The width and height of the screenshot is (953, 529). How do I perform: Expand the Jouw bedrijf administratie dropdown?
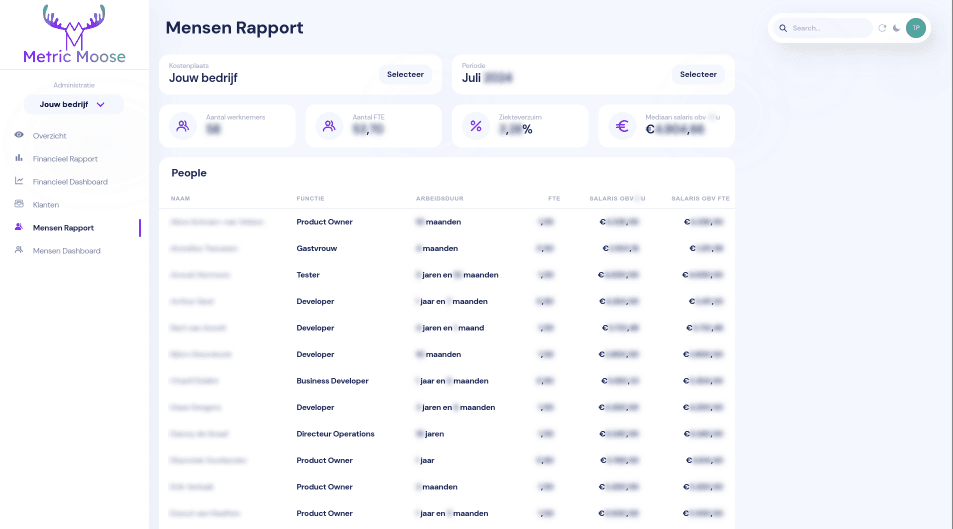click(x=74, y=104)
